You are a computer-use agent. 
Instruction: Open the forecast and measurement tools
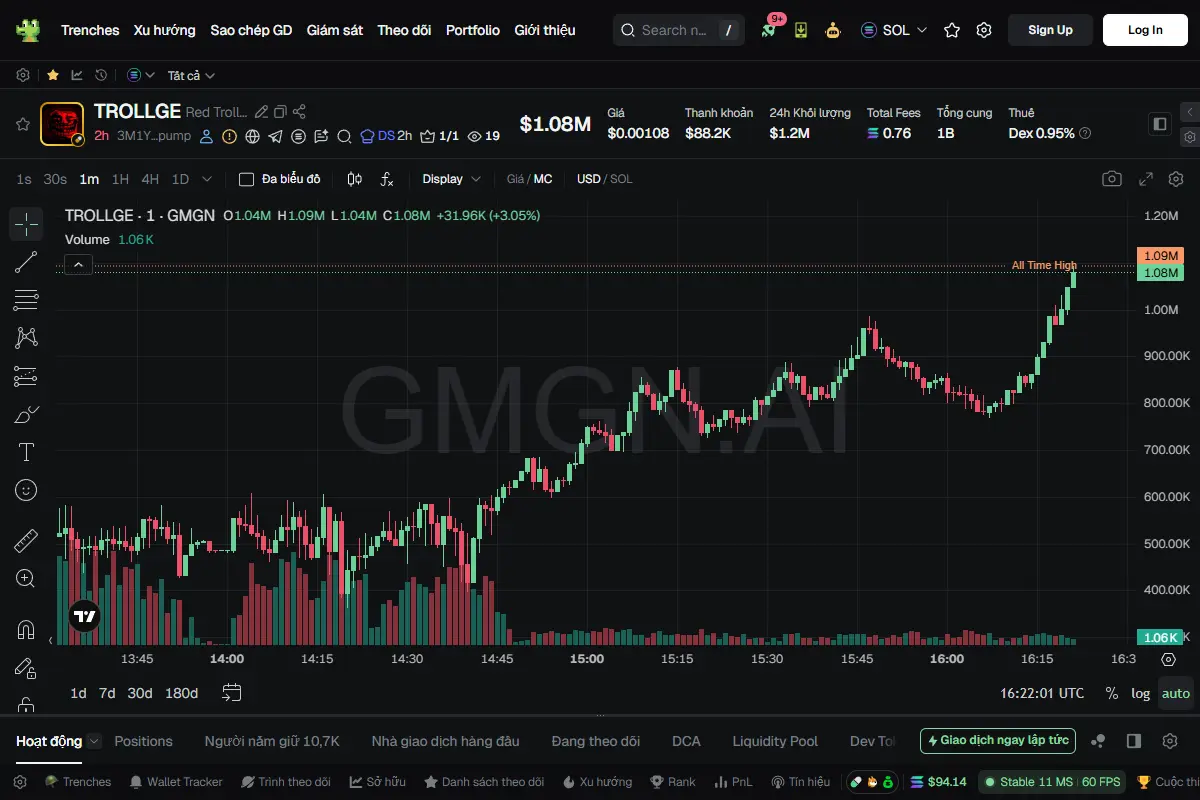point(26,376)
